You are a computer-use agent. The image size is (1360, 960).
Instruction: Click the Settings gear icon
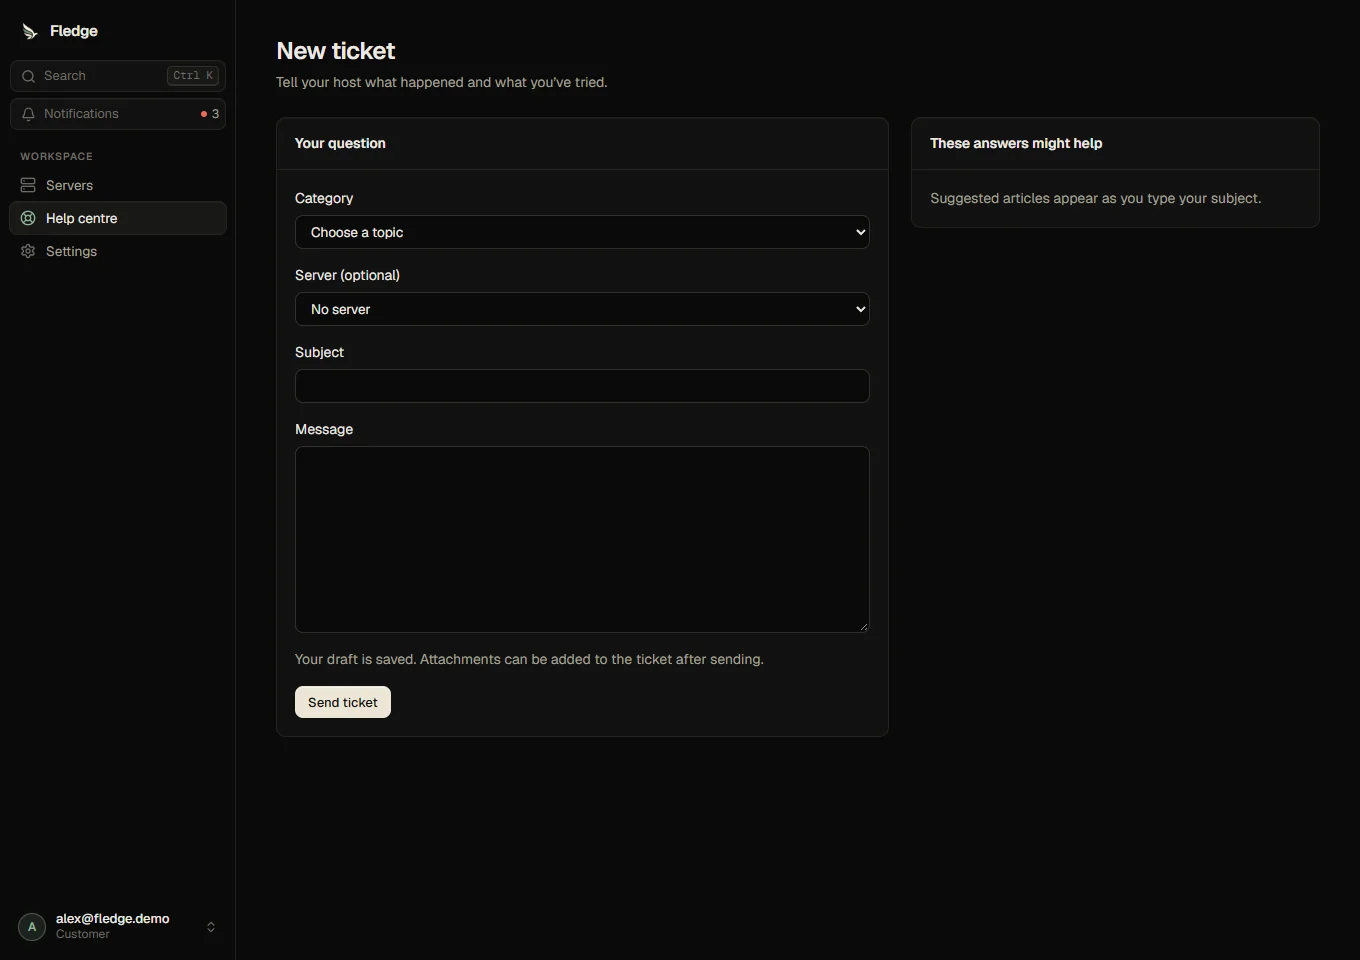click(x=28, y=251)
